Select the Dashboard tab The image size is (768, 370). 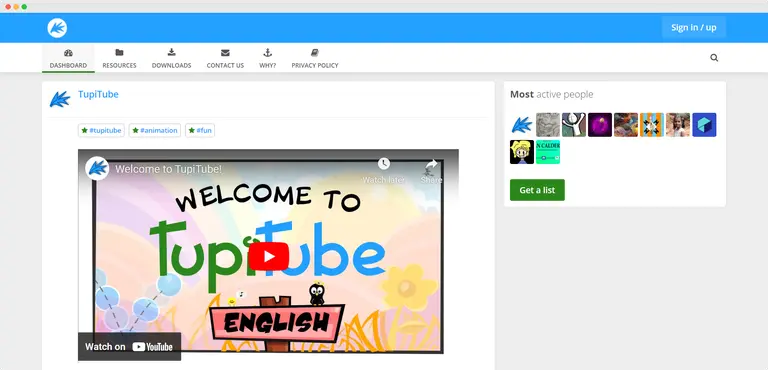[x=68, y=59]
